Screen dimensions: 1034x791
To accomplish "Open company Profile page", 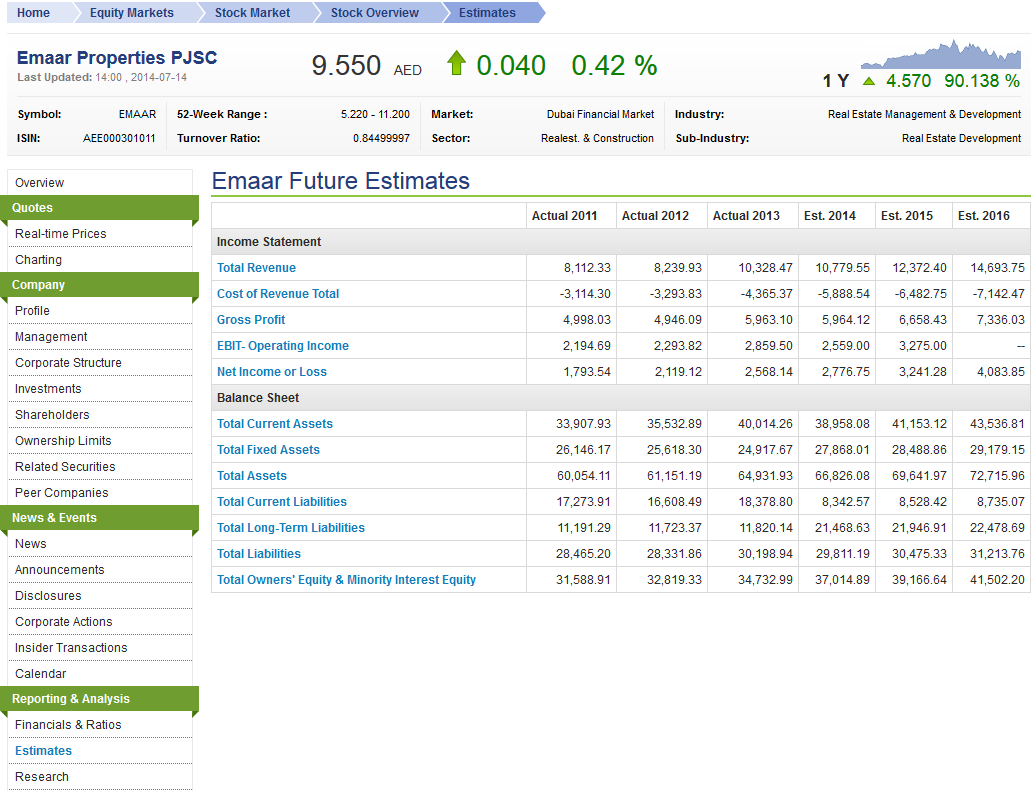I will click(x=32, y=310).
